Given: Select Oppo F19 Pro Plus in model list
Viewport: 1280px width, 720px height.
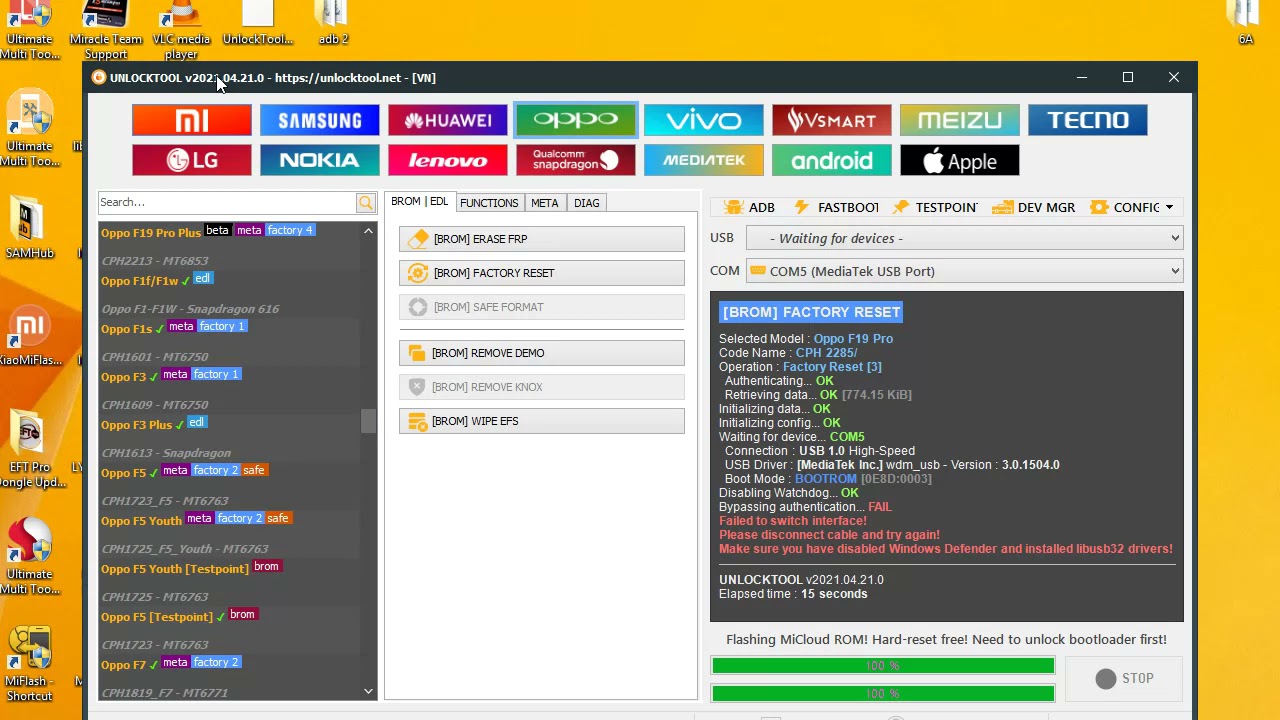Looking at the screenshot, I should coord(151,233).
